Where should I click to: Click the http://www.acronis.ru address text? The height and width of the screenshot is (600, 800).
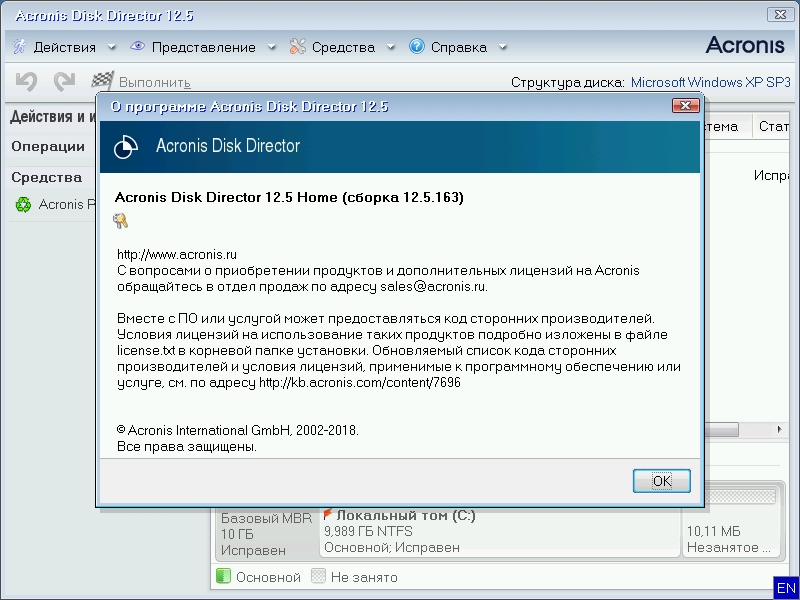pos(177,254)
